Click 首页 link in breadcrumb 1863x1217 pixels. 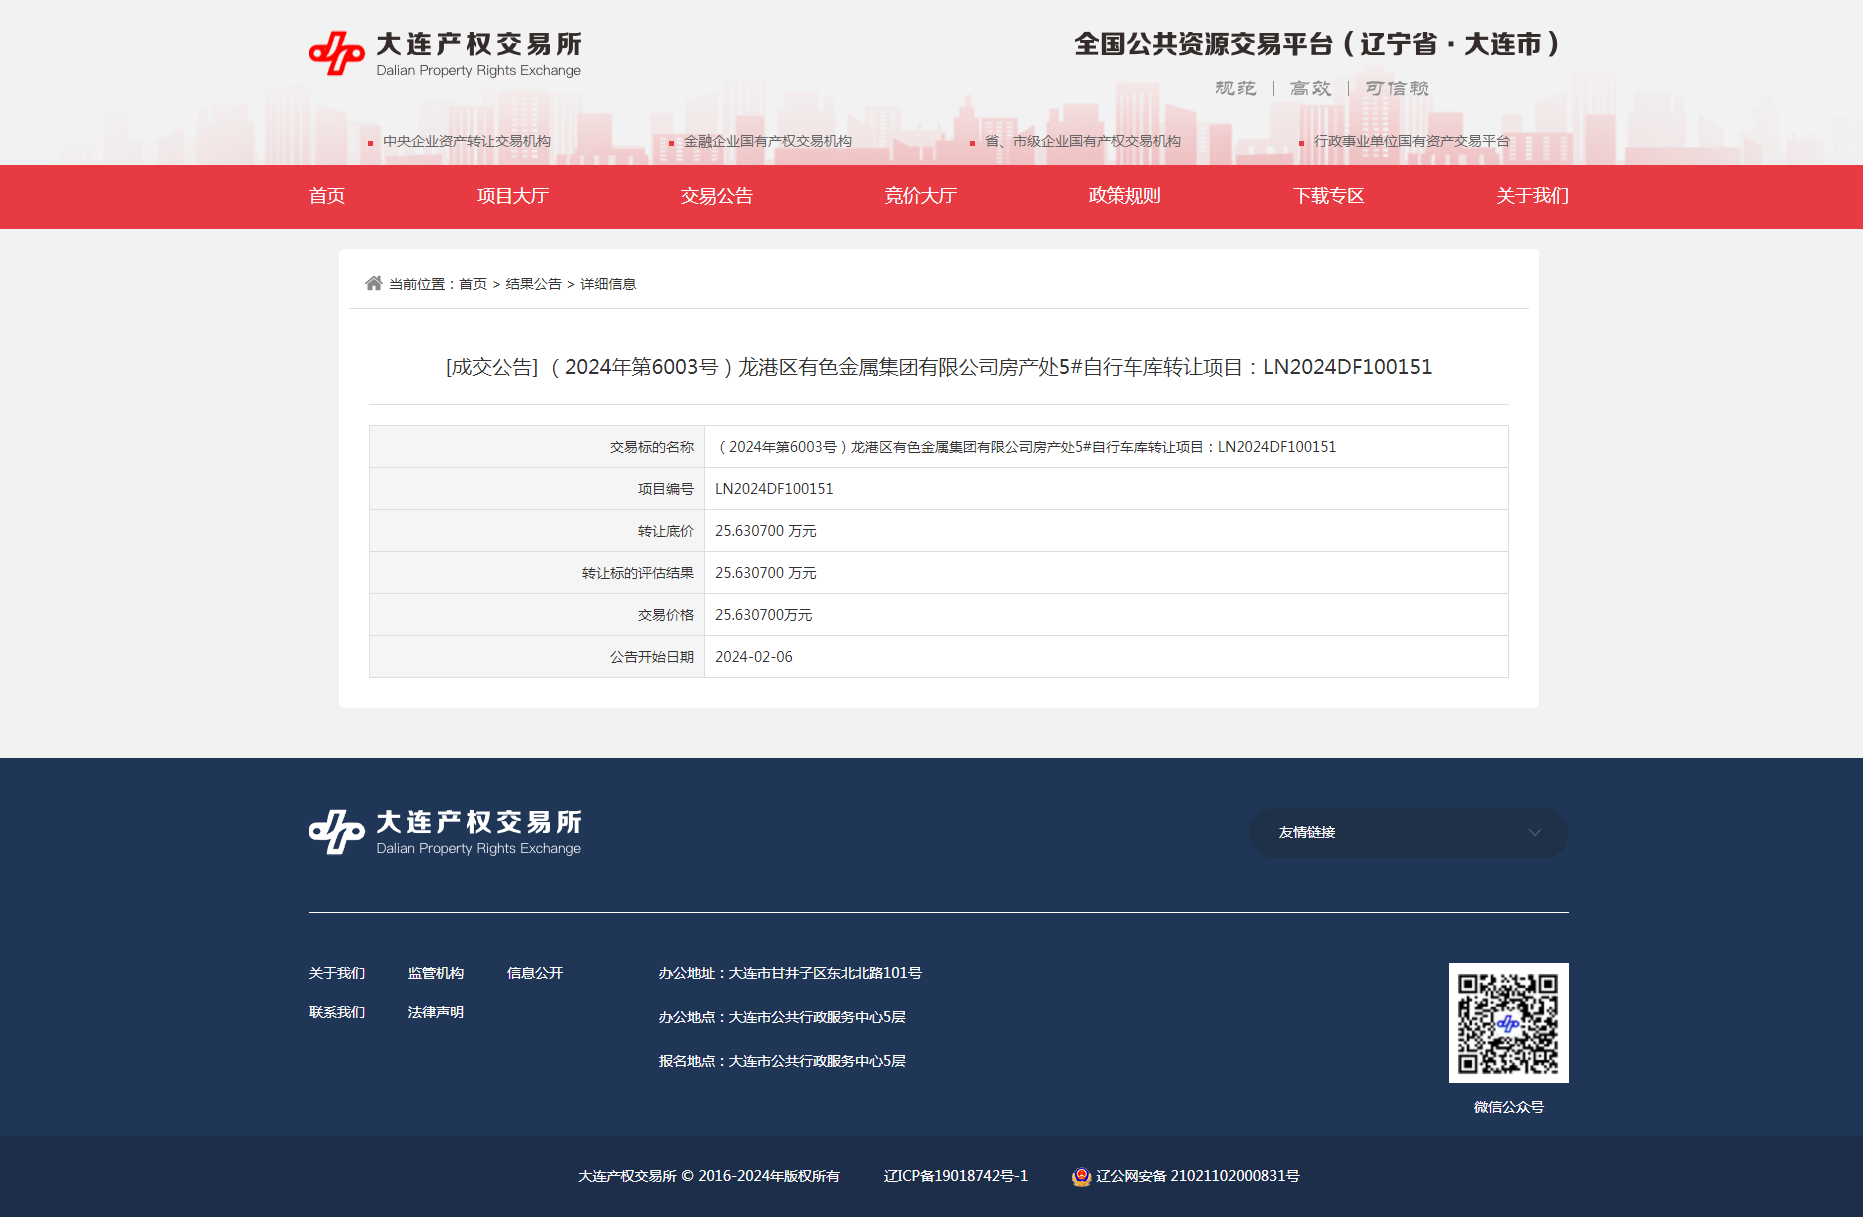473,284
